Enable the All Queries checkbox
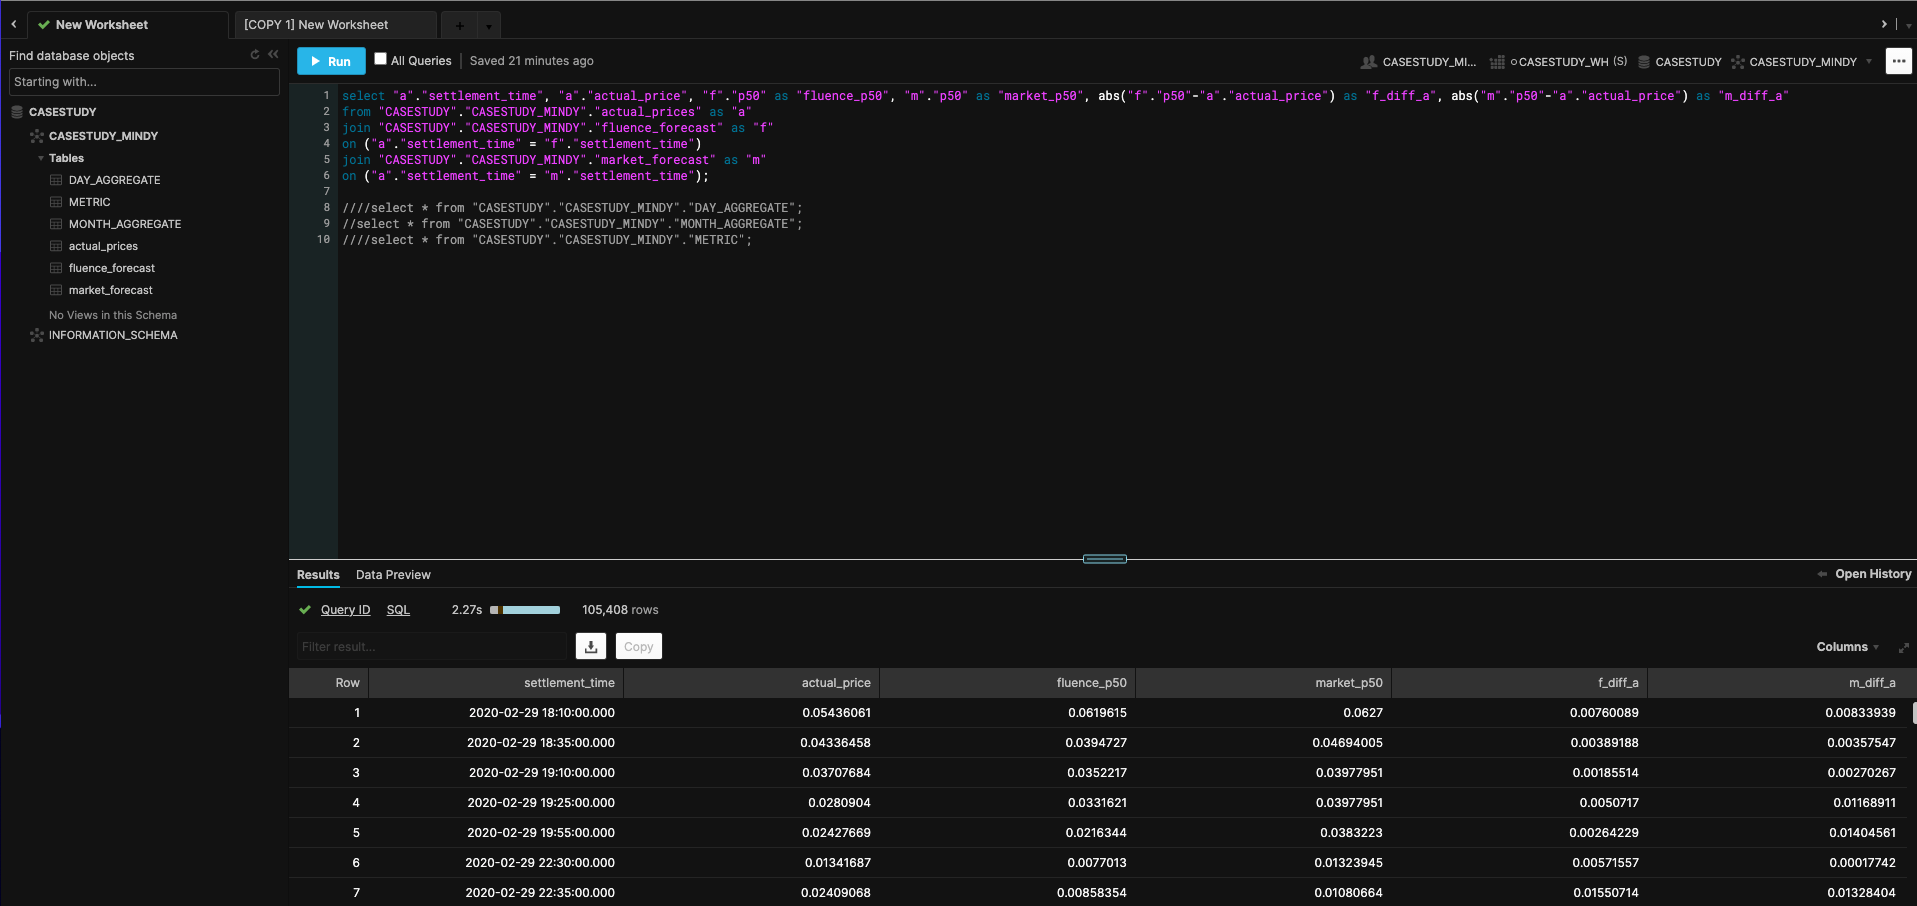The width and height of the screenshot is (1917, 906). (380, 59)
